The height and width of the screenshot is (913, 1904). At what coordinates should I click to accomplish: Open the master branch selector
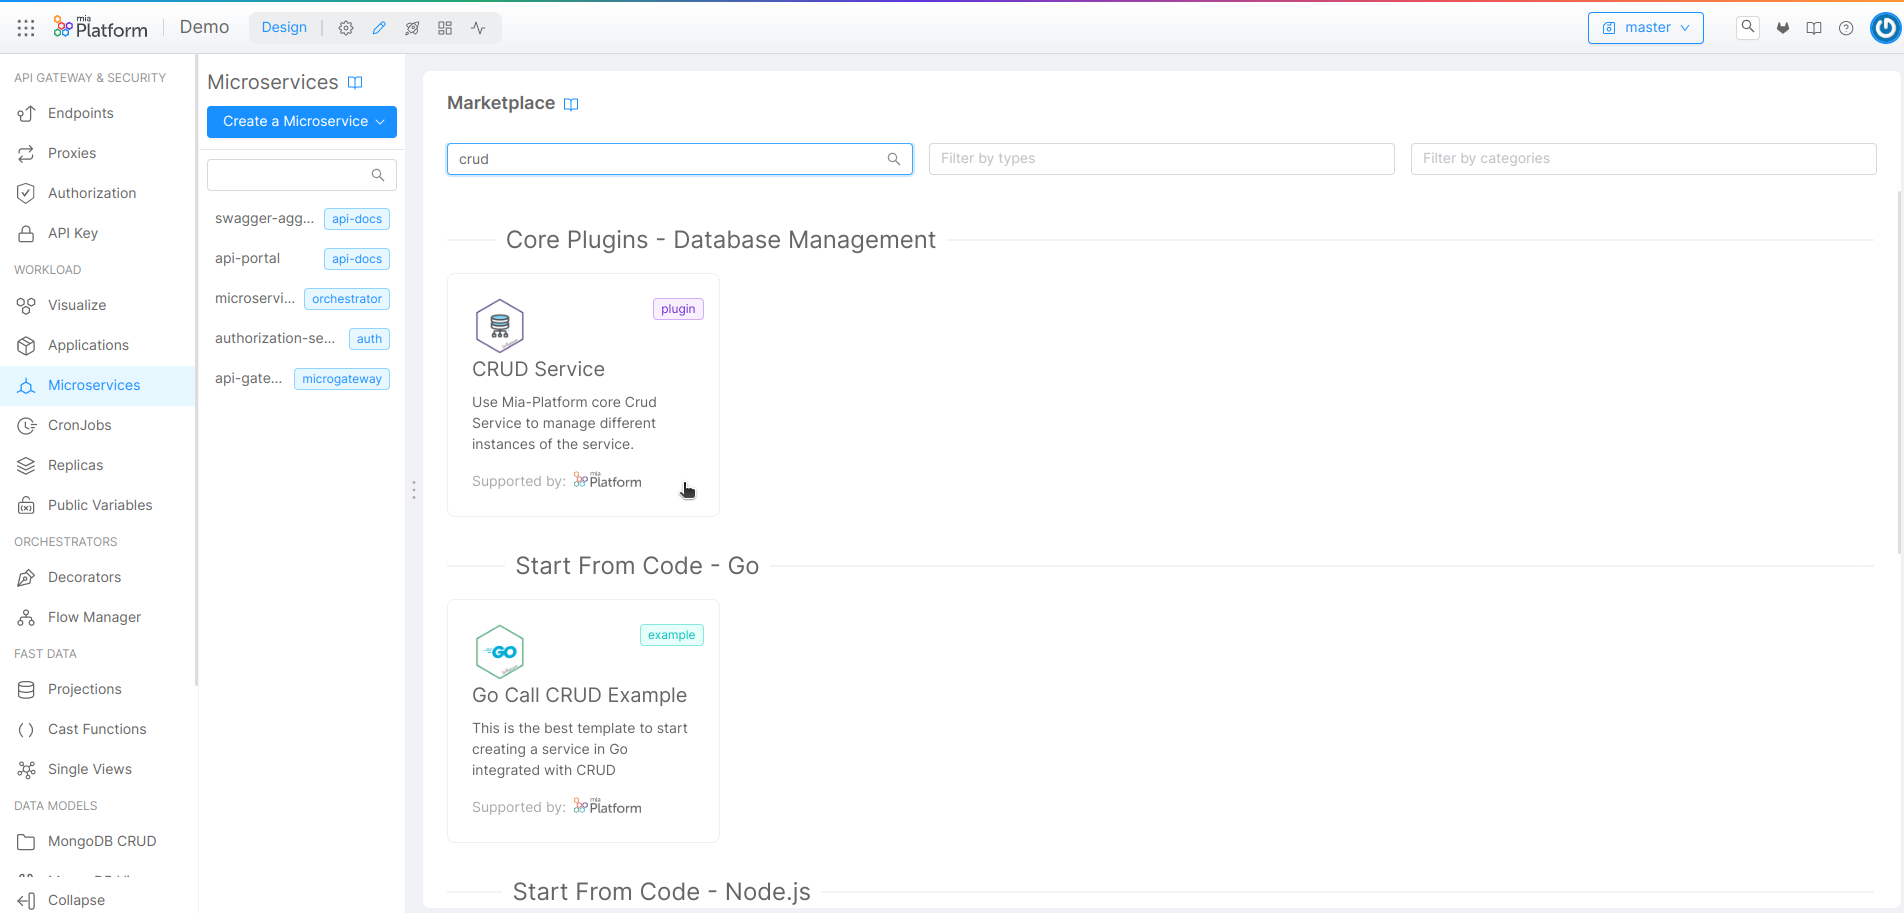pos(1645,28)
